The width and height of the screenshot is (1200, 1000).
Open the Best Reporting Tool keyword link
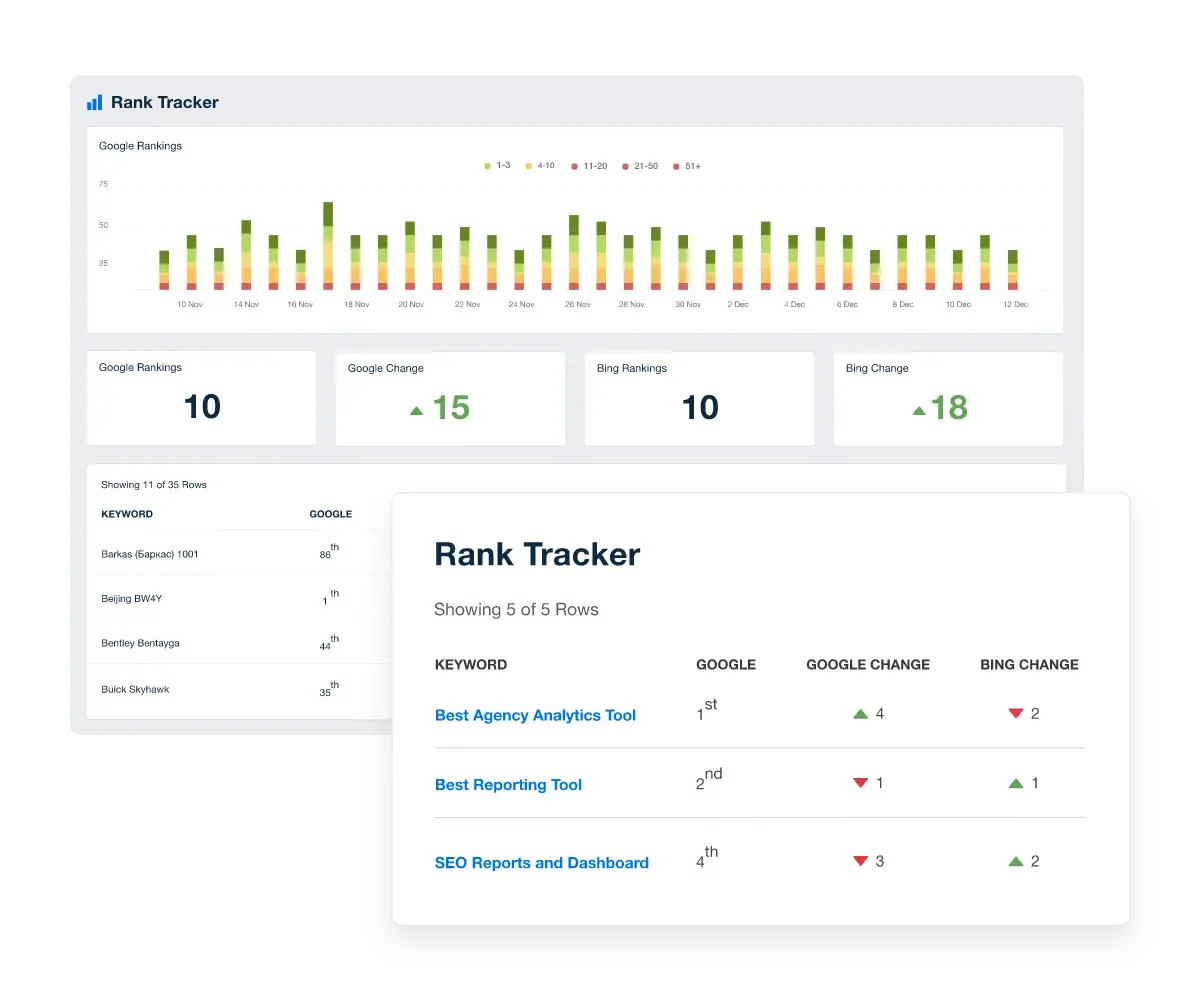coord(508,784)
